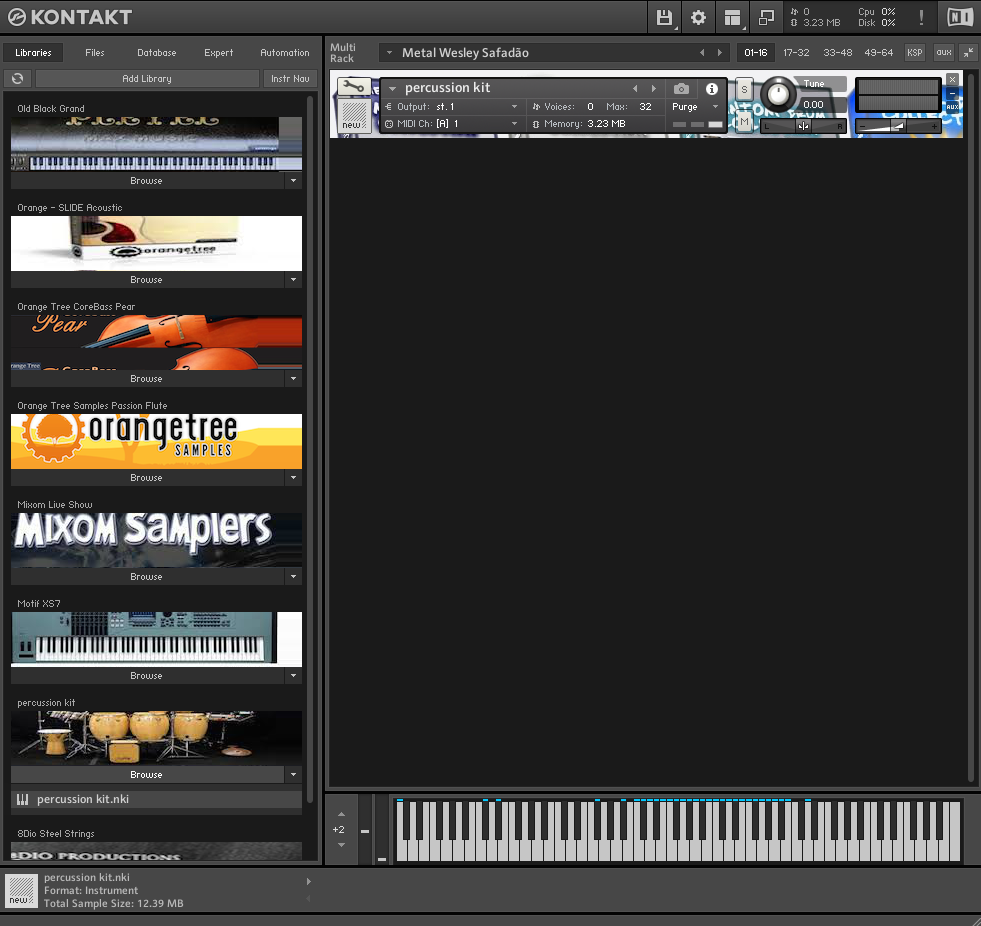Open the workspace panel layout menu
981x926 pixels.
(732, 18)
